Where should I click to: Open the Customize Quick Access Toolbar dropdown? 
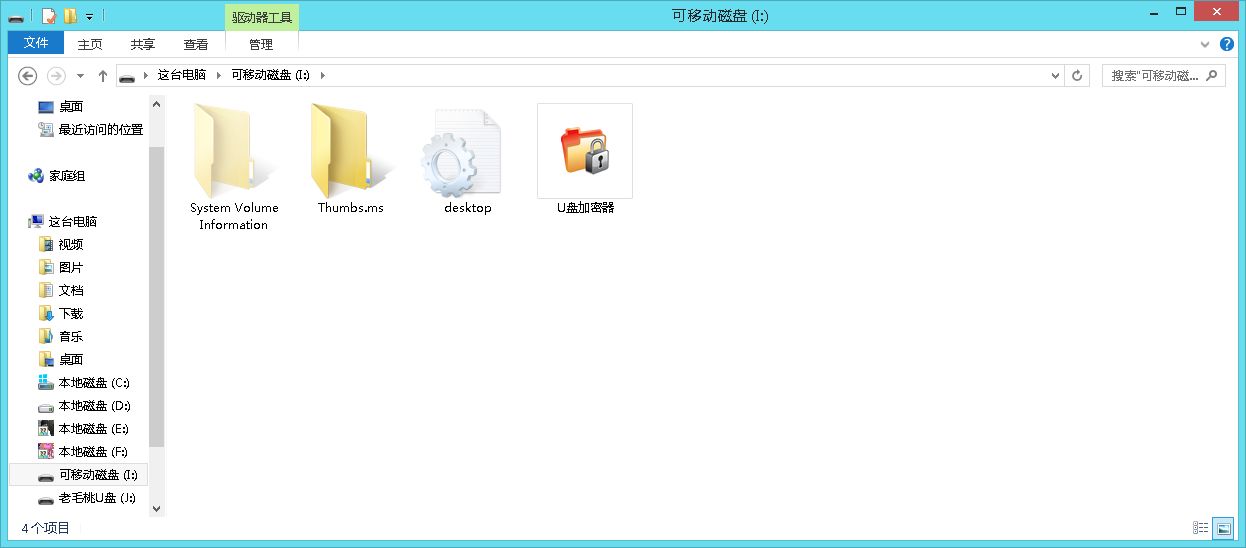coord(89,17)
